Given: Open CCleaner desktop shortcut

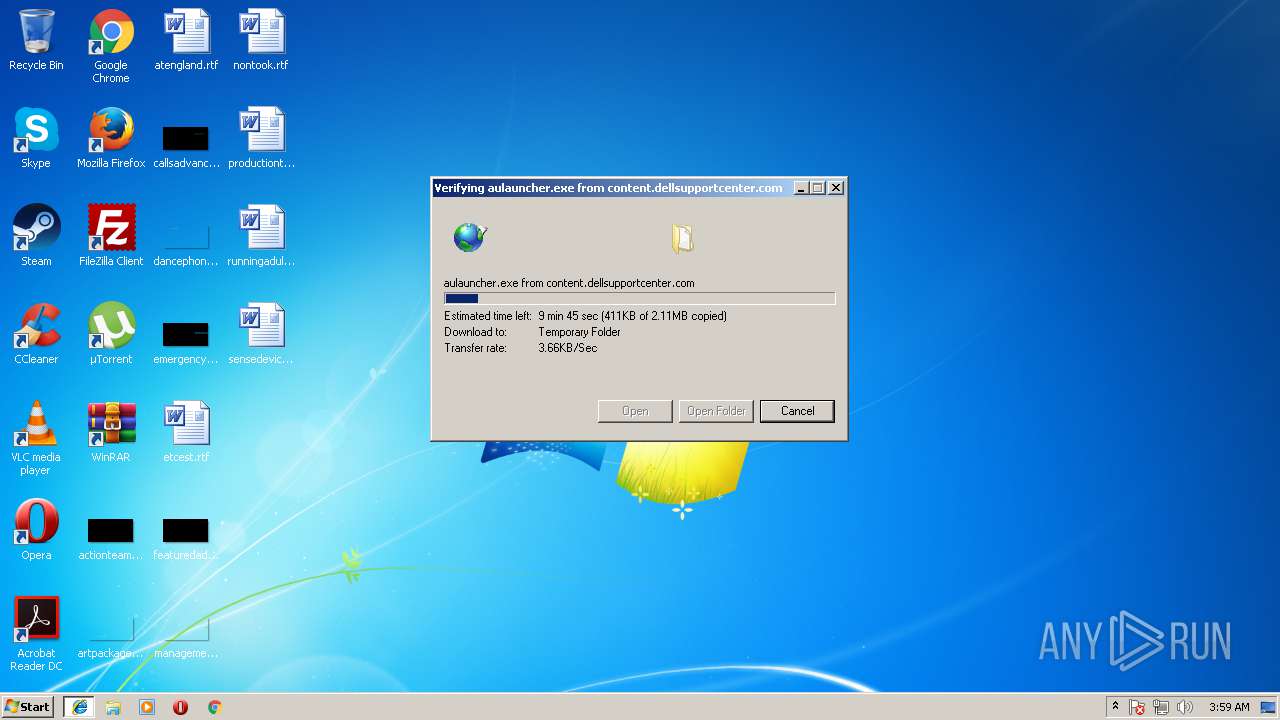Looking at the screenshot, I should coord(36,334).
